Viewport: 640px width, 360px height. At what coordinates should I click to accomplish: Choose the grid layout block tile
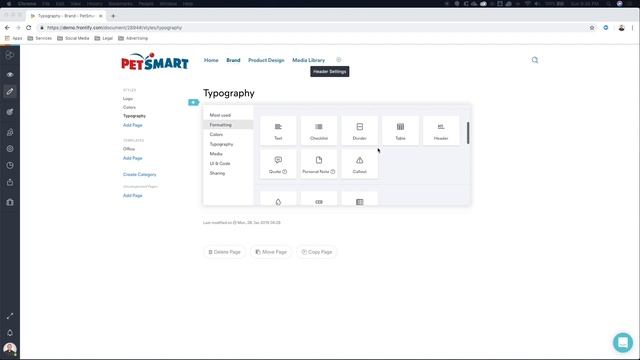point(360,199)
